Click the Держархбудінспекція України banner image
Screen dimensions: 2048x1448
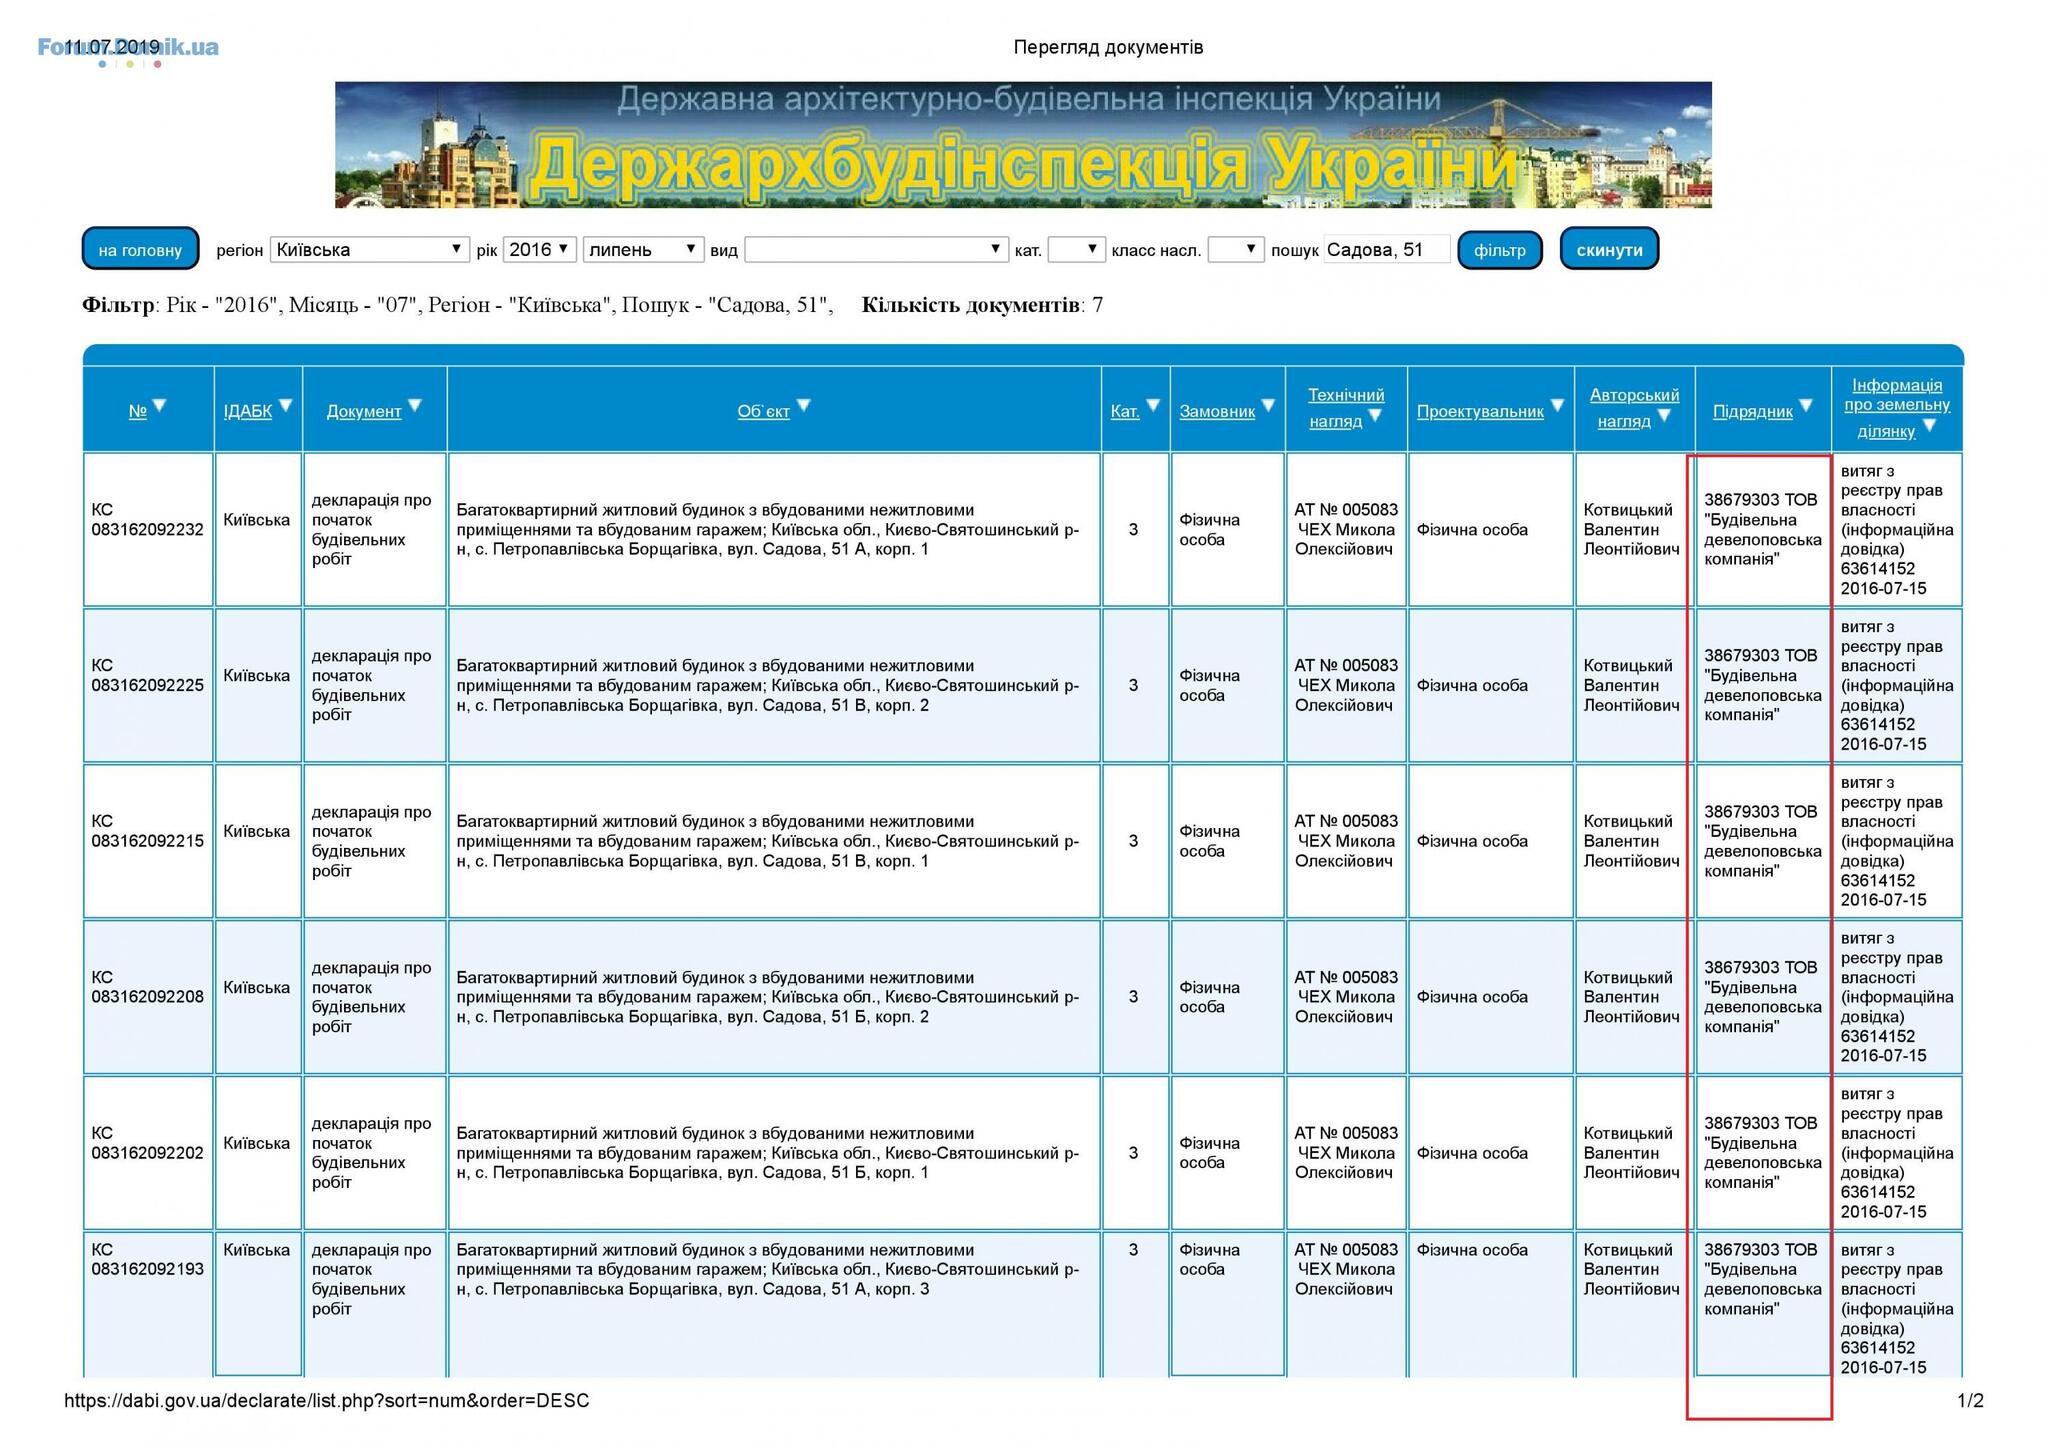coord(1023,145)
